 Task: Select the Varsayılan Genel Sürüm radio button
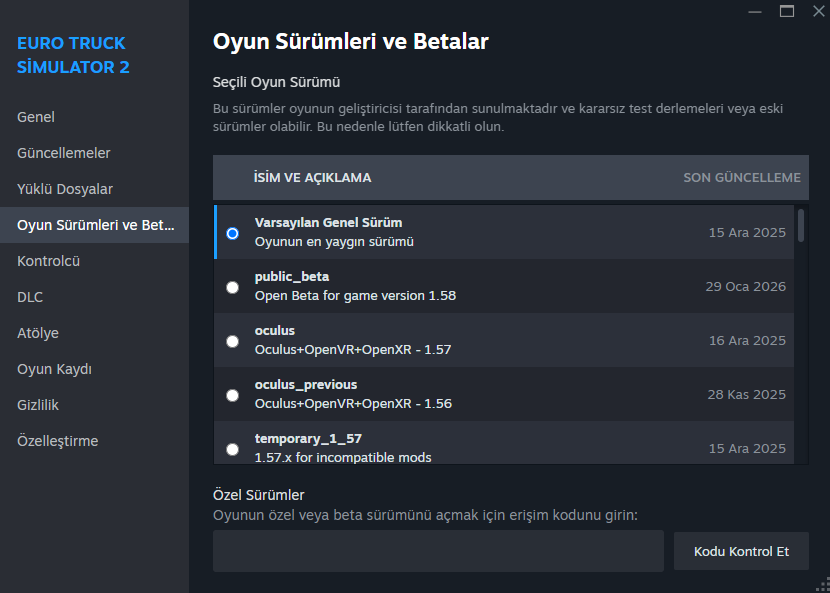pyautogui.click(x=232, y=233)
